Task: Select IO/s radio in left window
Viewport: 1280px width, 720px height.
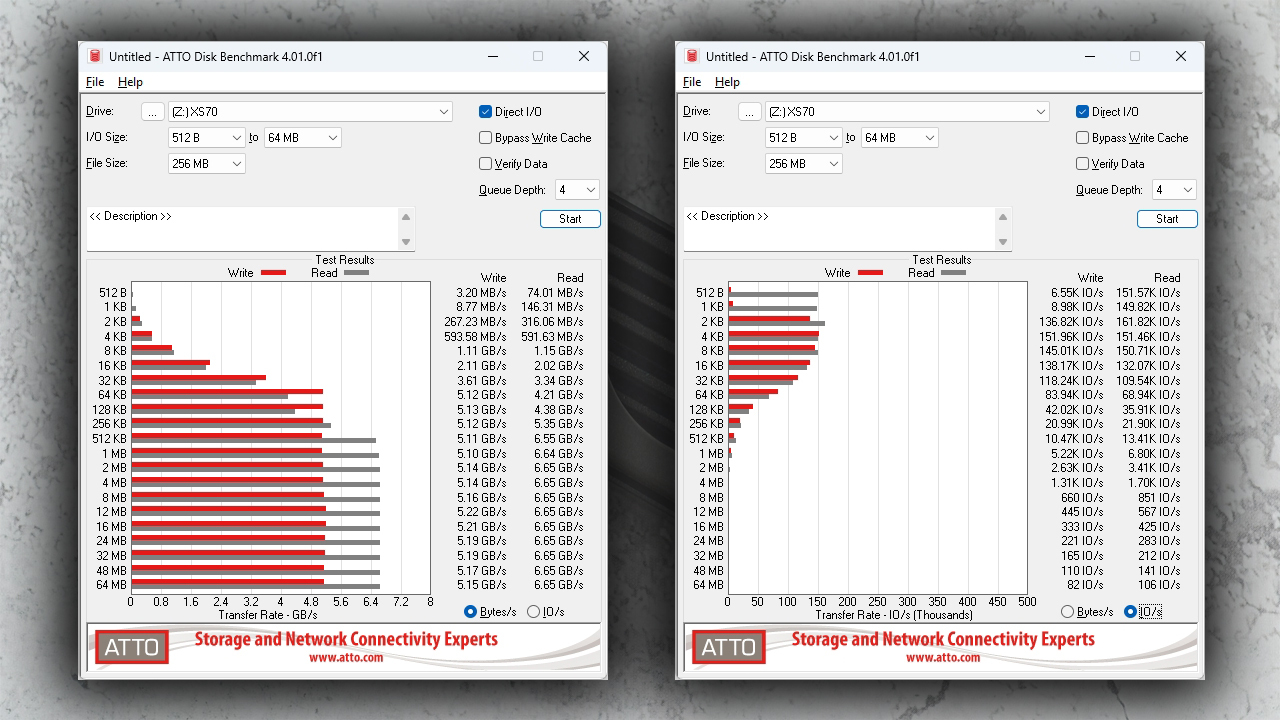Action: pos(533,612)
